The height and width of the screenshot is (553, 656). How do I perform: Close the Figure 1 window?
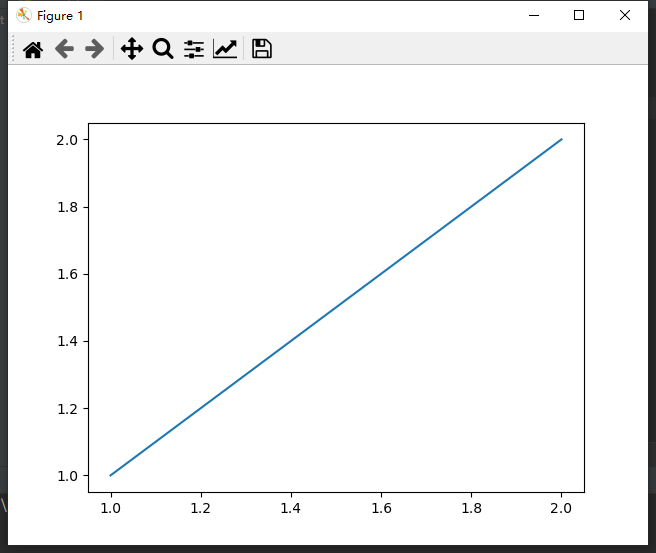pos(625,15)
